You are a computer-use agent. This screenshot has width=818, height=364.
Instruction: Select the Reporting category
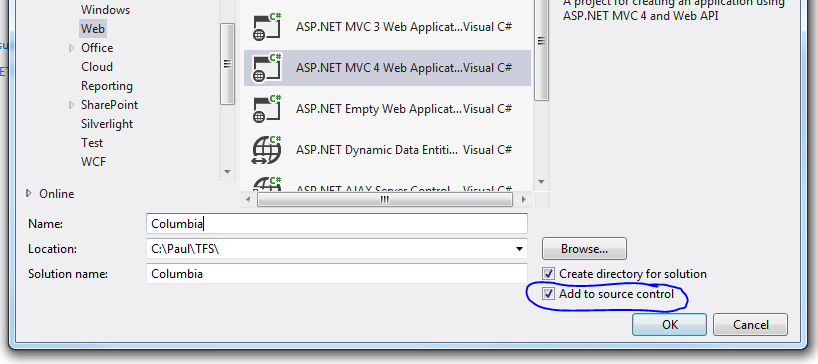[107, 86]
